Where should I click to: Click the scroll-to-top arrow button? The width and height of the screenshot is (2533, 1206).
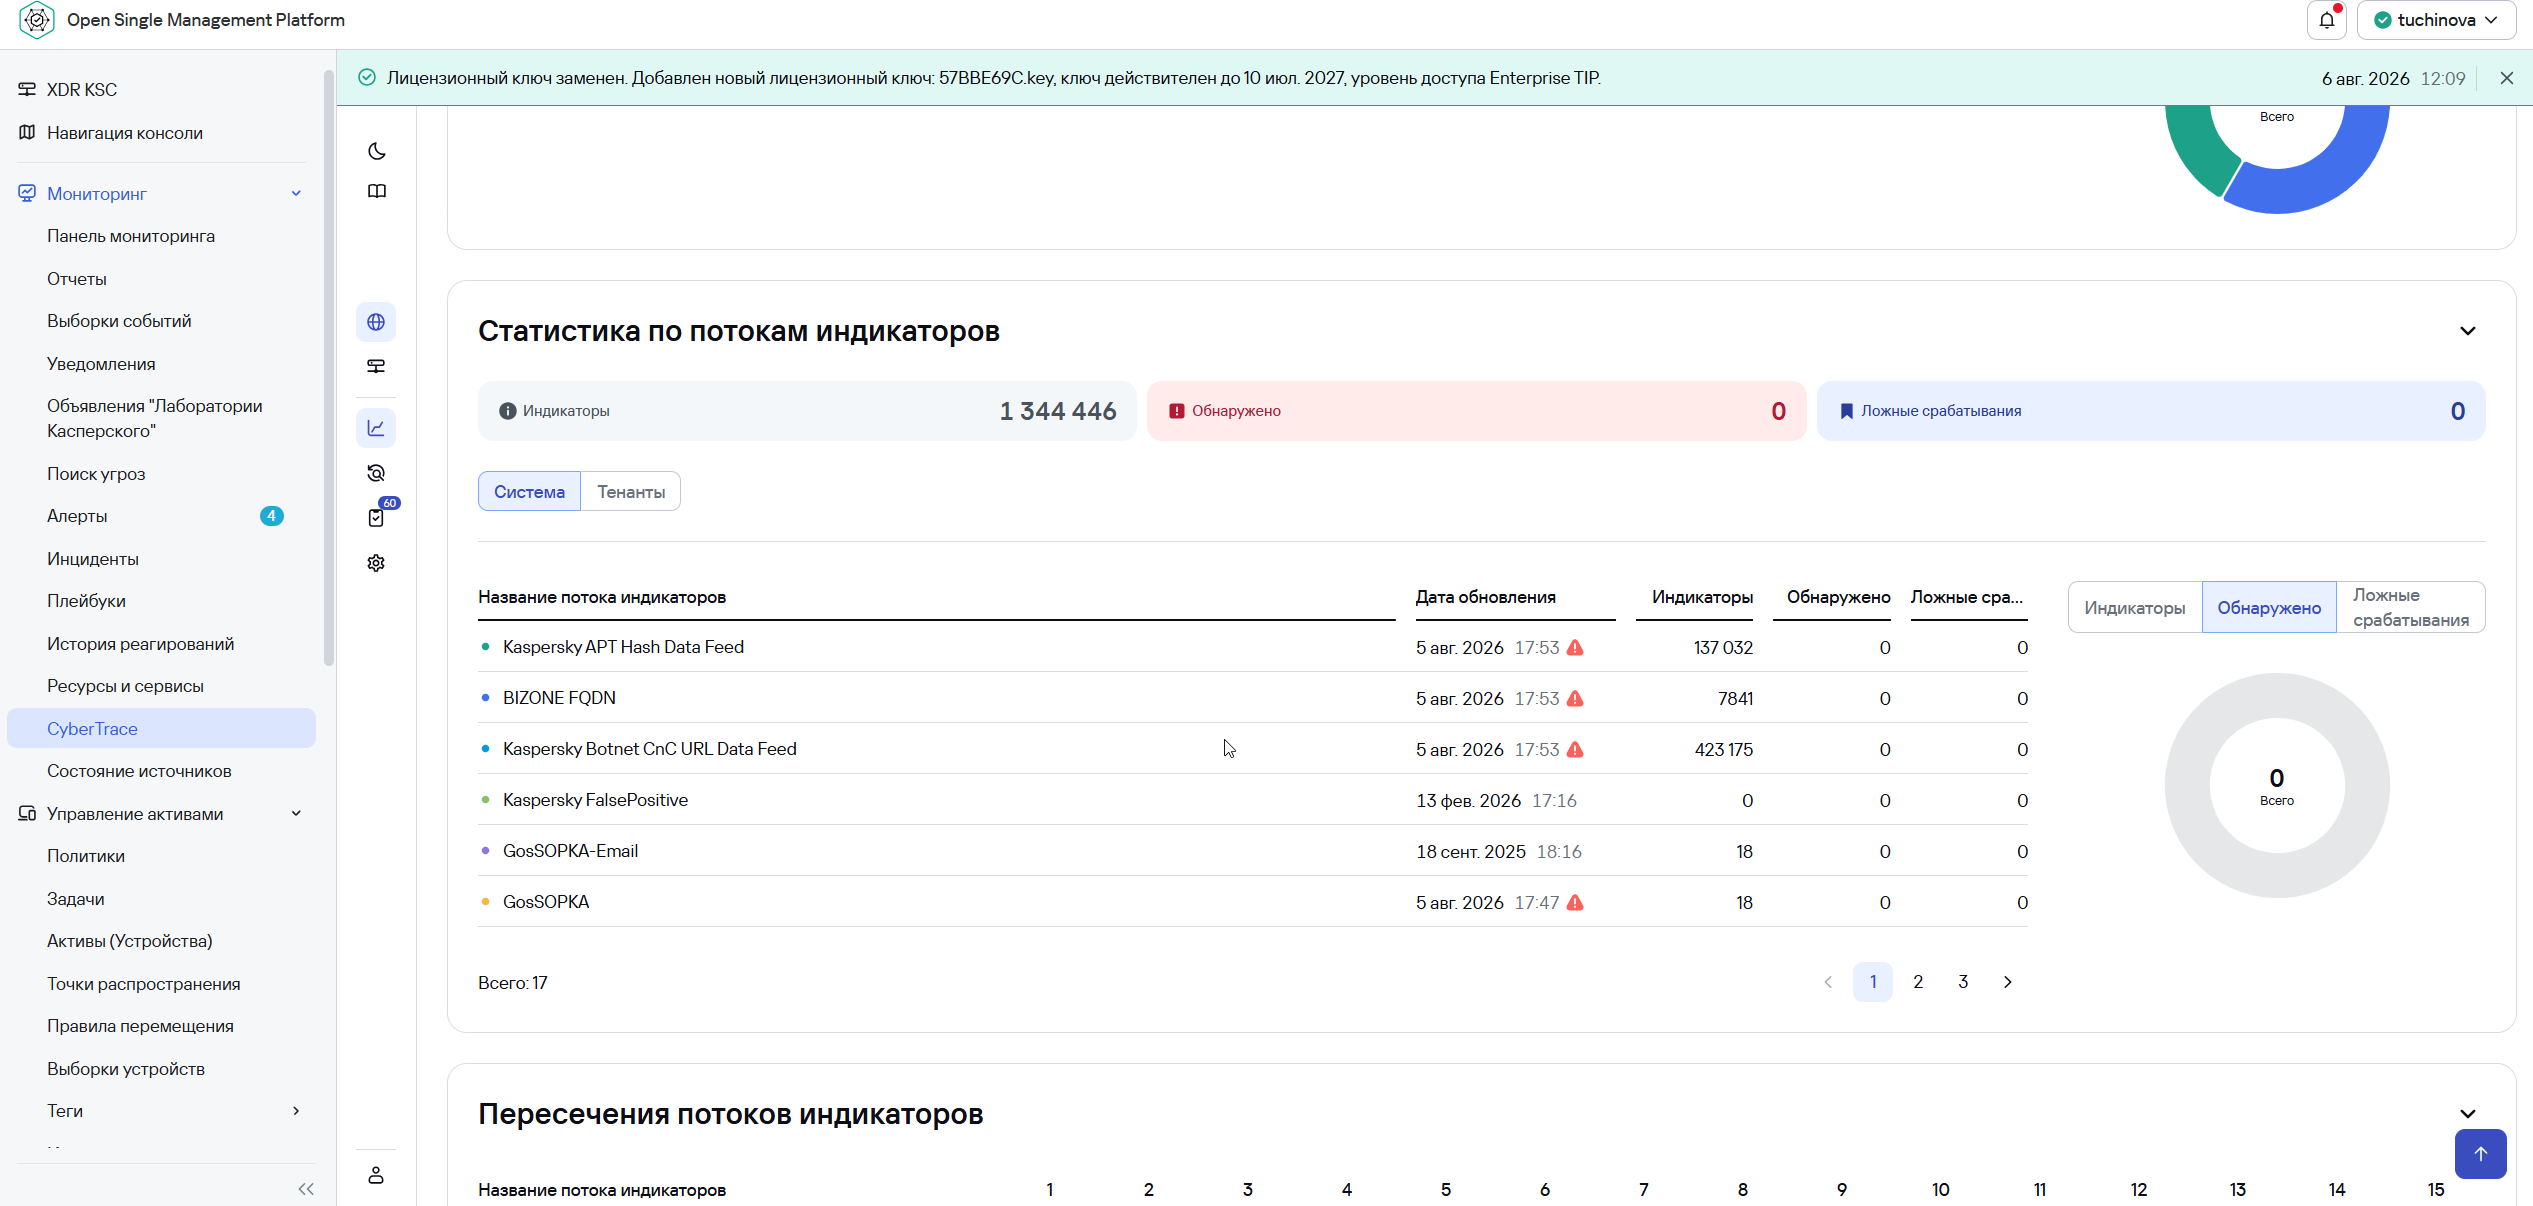[2481, 1154]
